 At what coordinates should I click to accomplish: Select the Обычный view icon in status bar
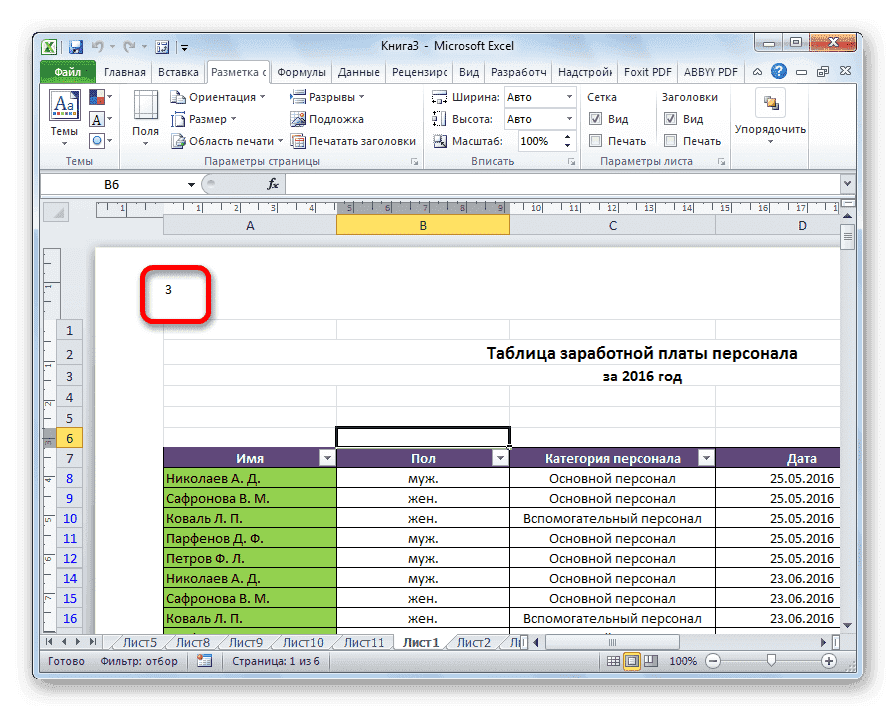[613, 662]
